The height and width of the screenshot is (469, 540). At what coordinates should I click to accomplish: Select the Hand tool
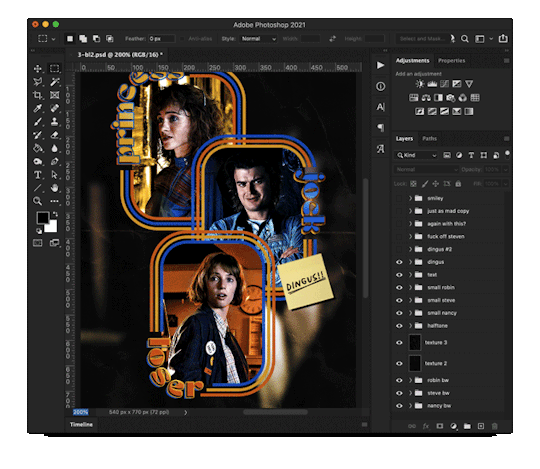click(54, 188)
